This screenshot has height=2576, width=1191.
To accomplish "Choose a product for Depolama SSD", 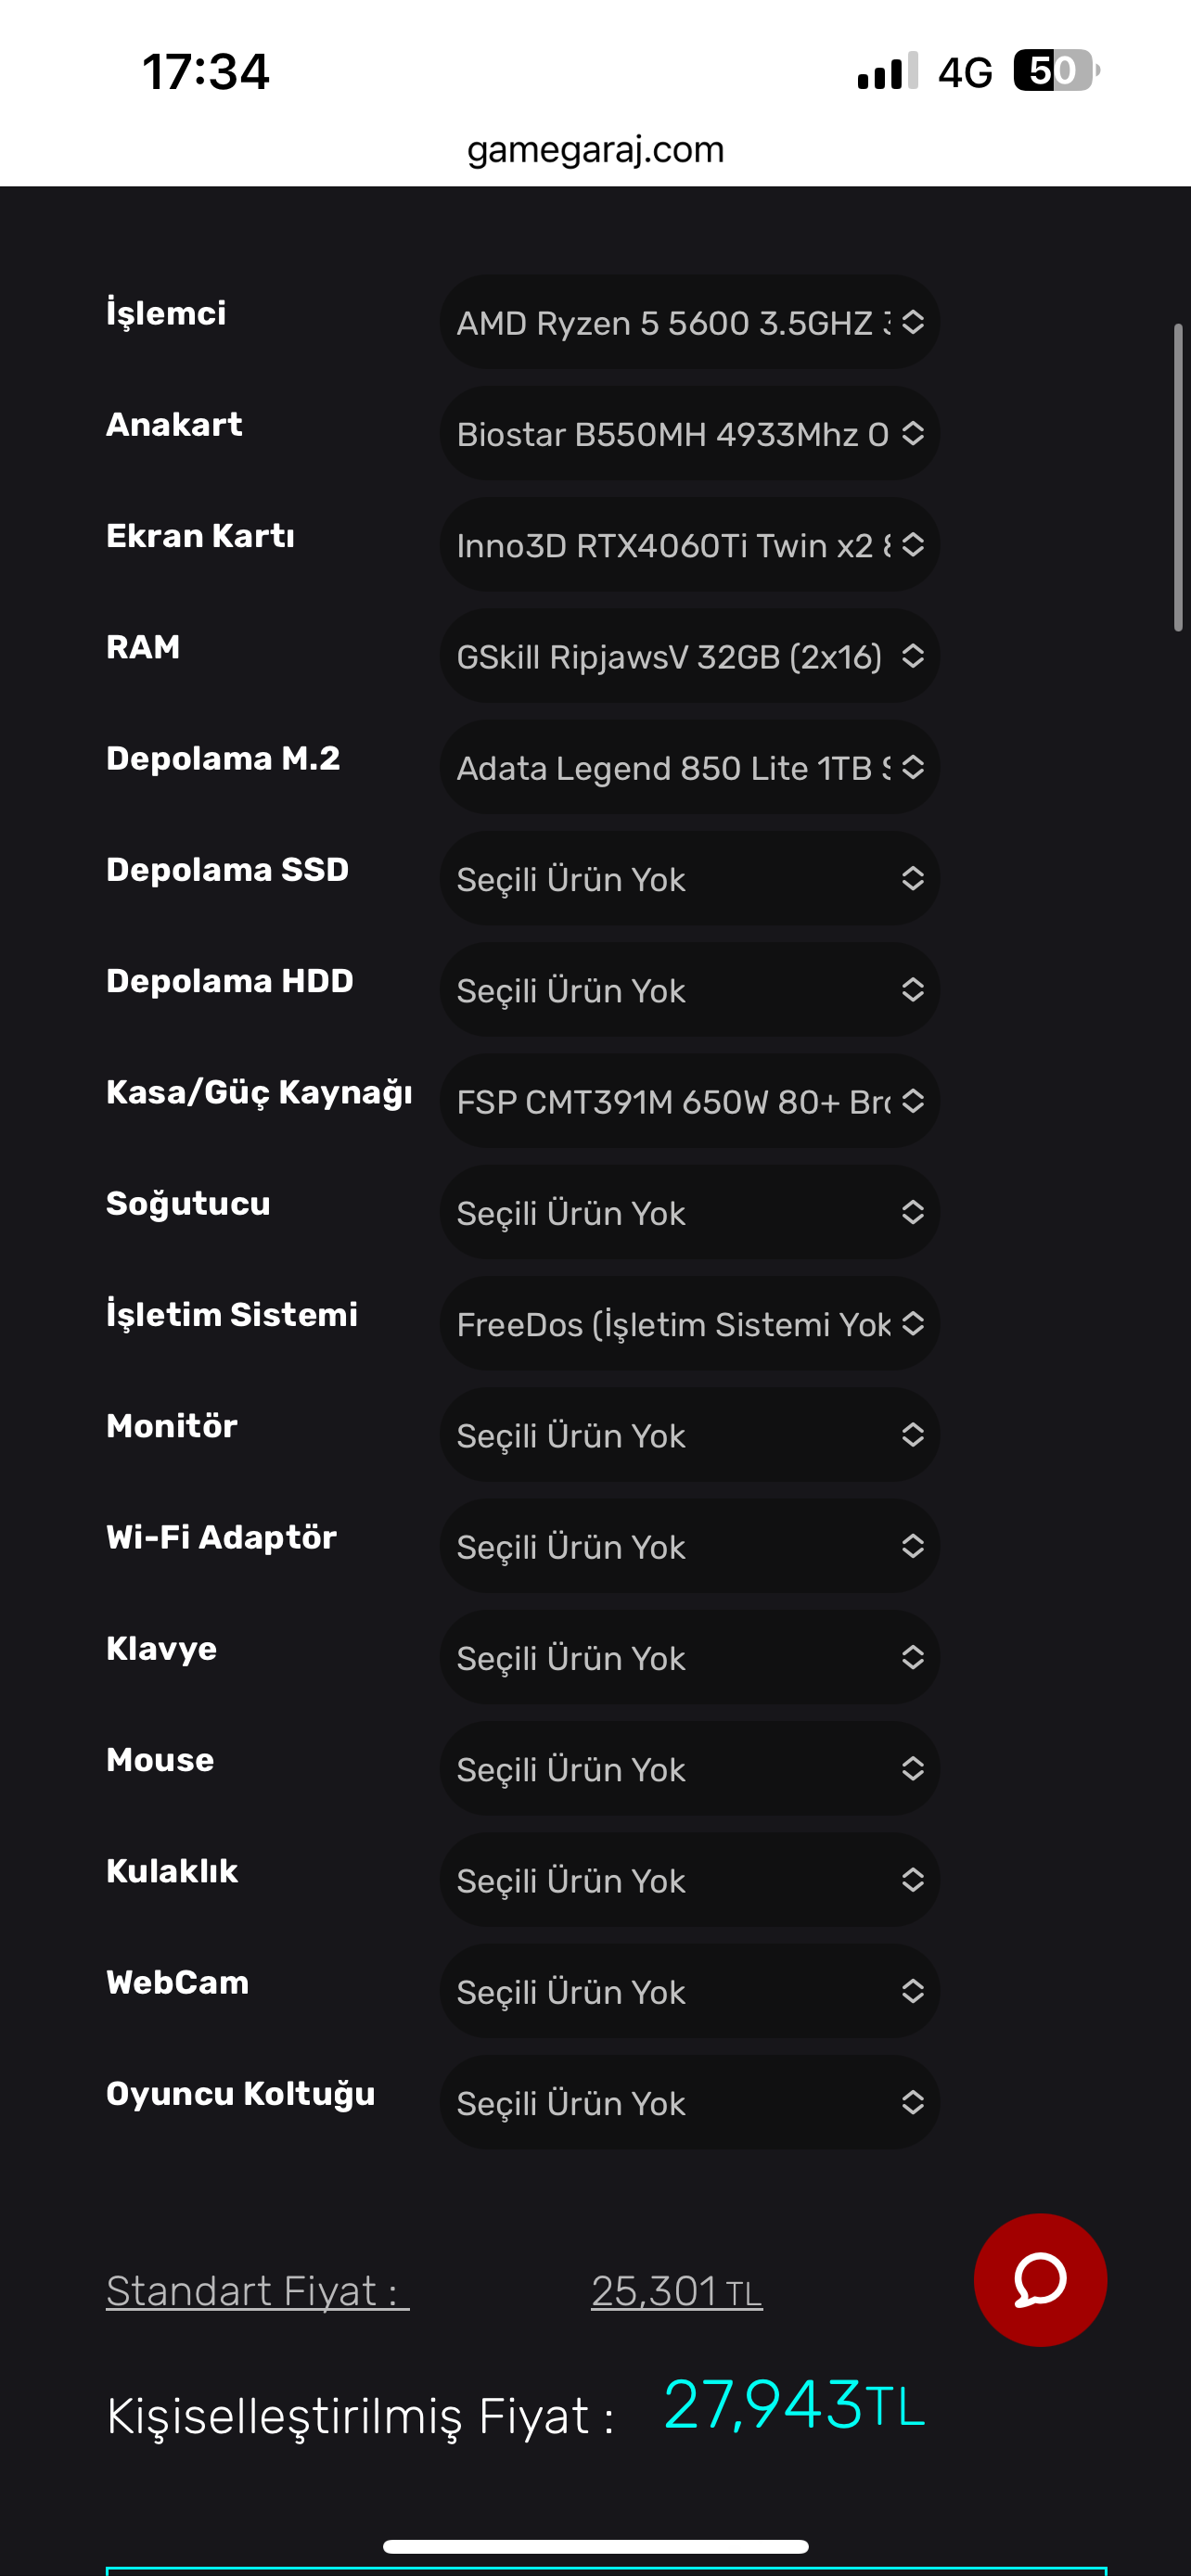I will click(x=689, y=879).
